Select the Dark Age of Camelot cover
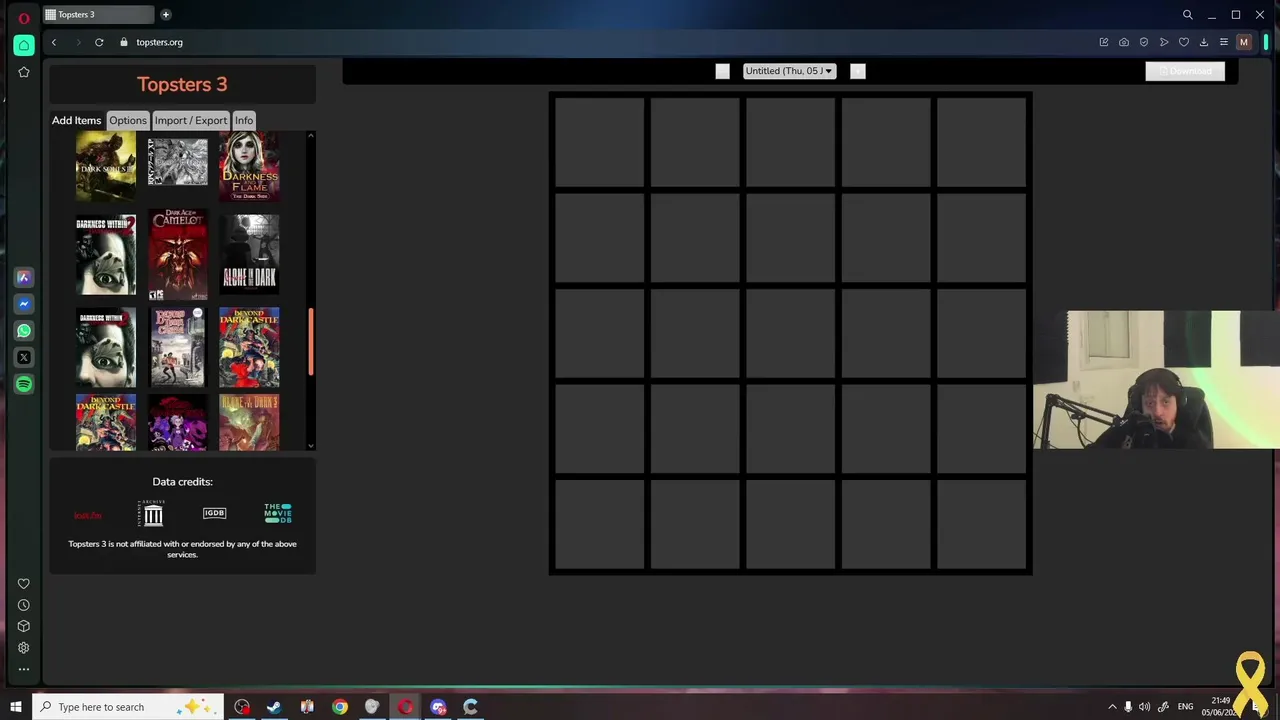This screenshot has height=720, width=1280. [178, 254]
